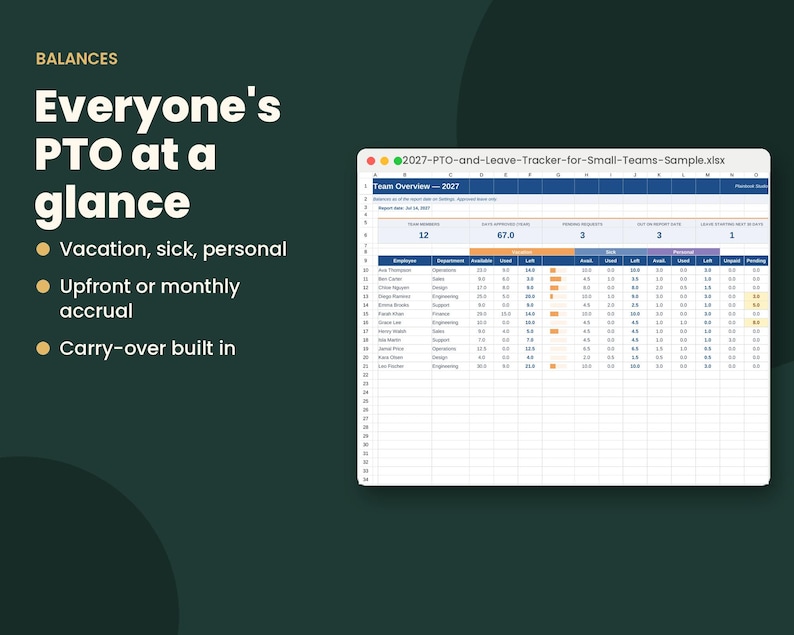Image resolution: width=794 pixels, height=635 pixels.
Task: Select the Leave Starting Next 30 Days value 1
Action: (x=732, y=235)
